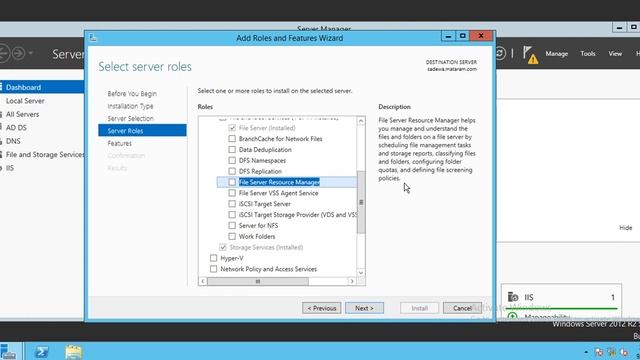Go to the Next wizard page
Image resolution: width=640 pixels, height=360 pixels.
[x=364, y=308]
